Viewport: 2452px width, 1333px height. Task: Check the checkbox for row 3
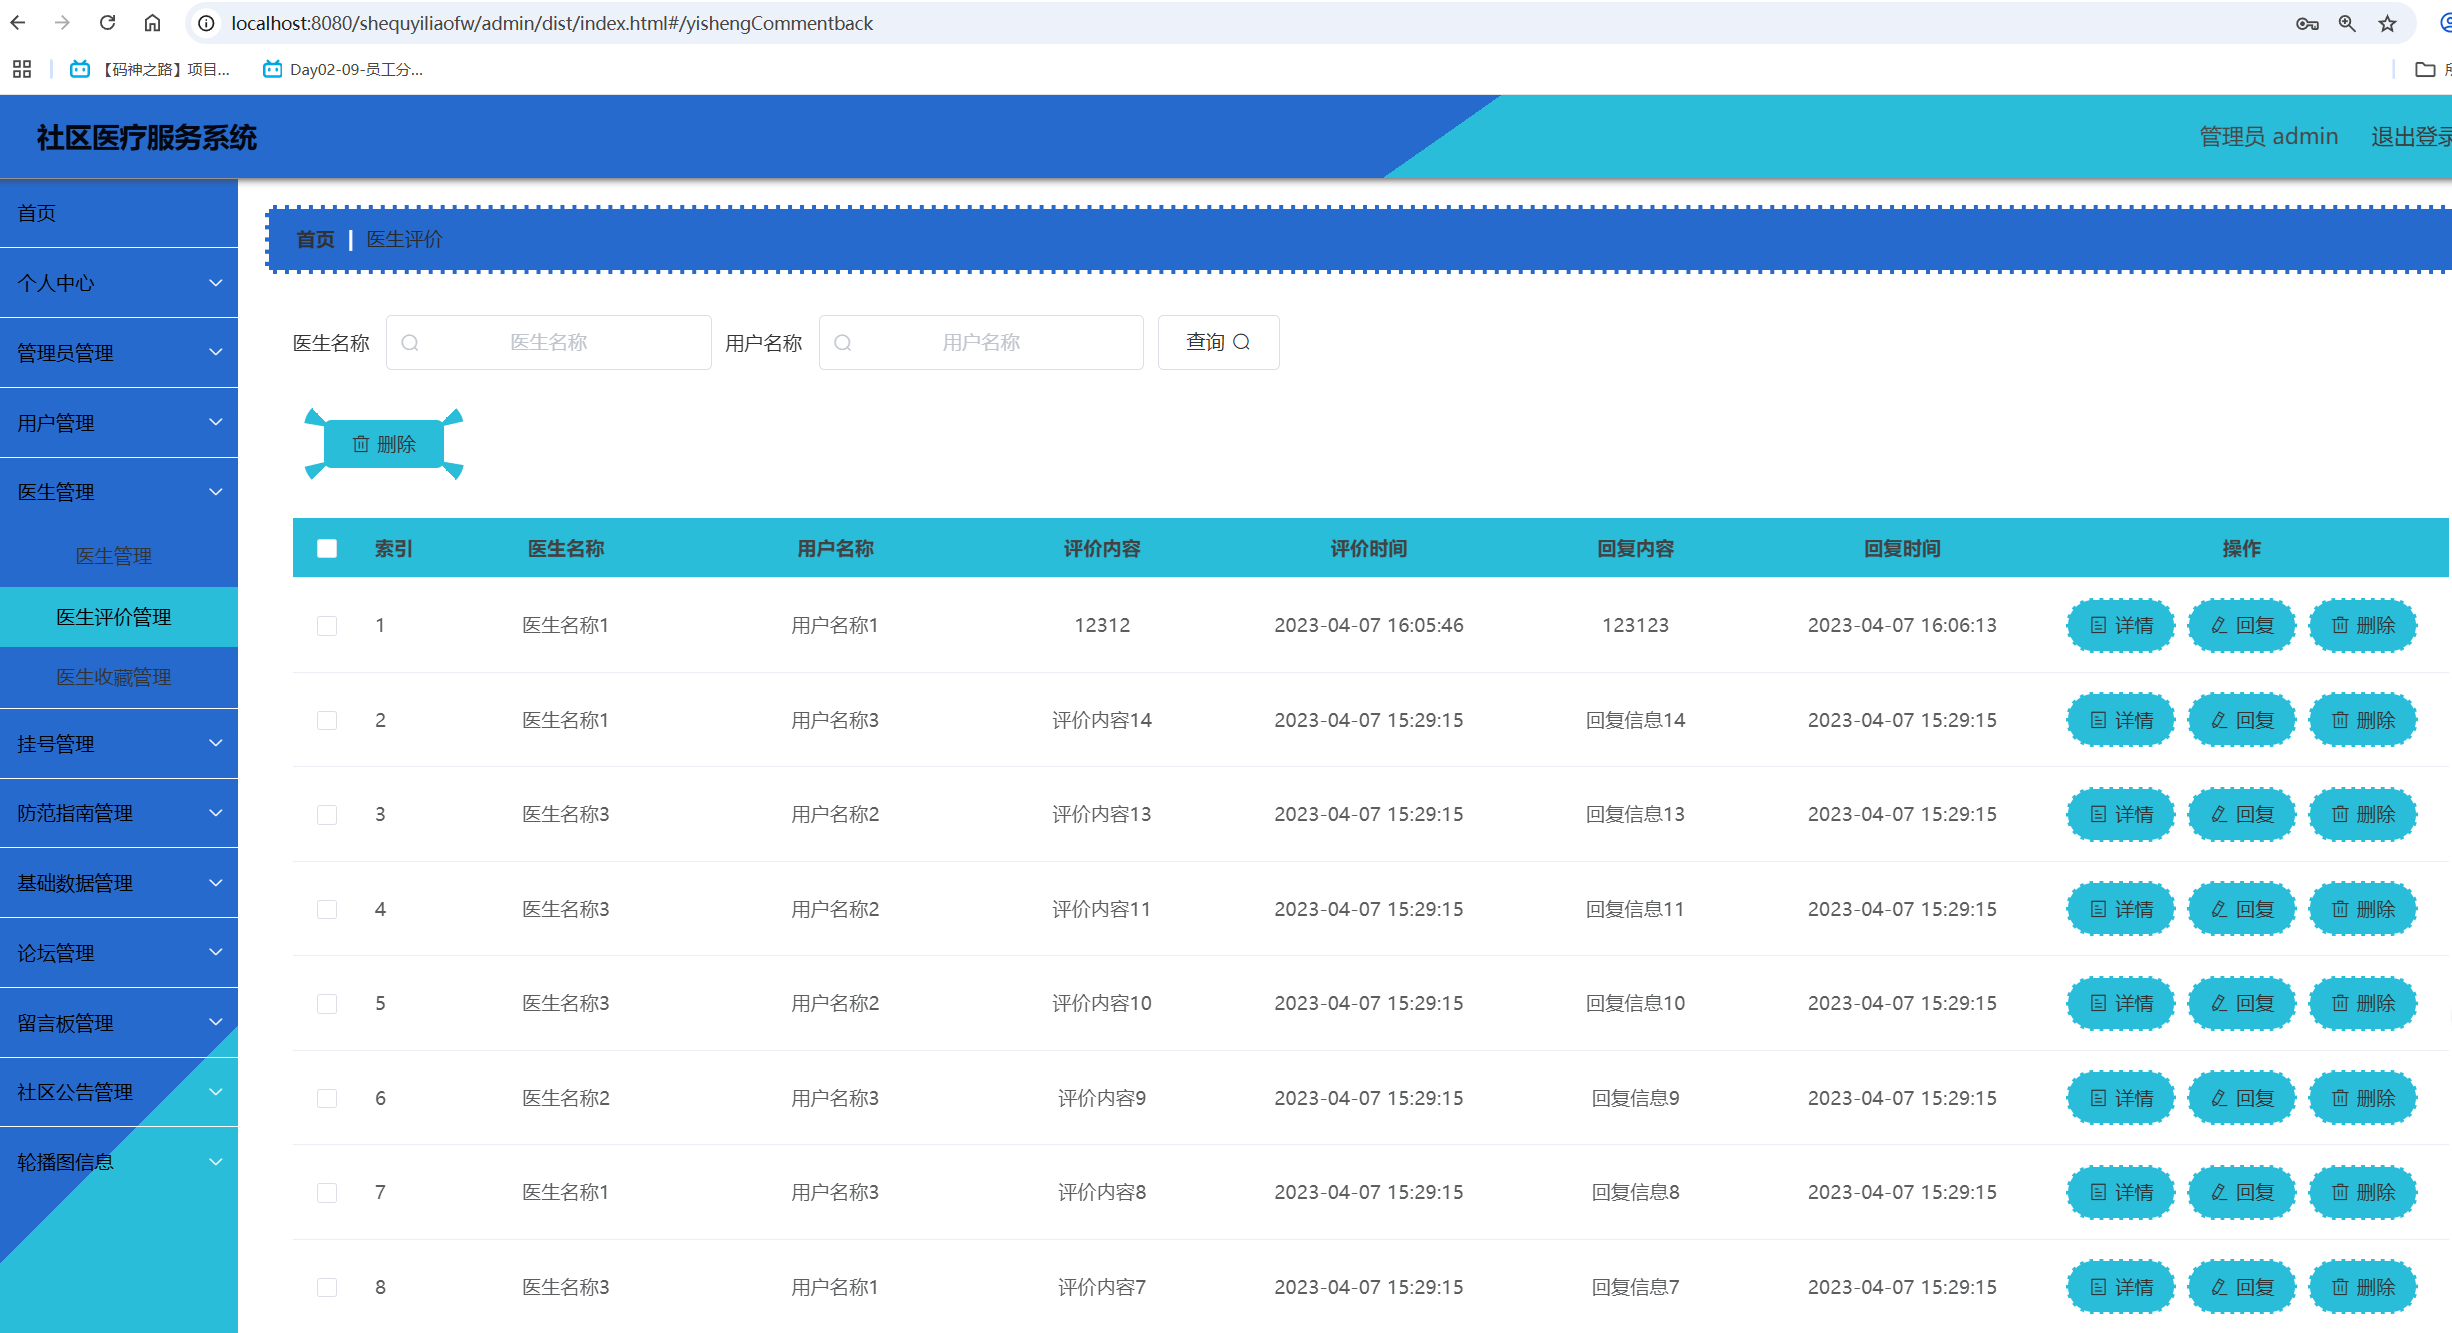[x=327, y=814]
